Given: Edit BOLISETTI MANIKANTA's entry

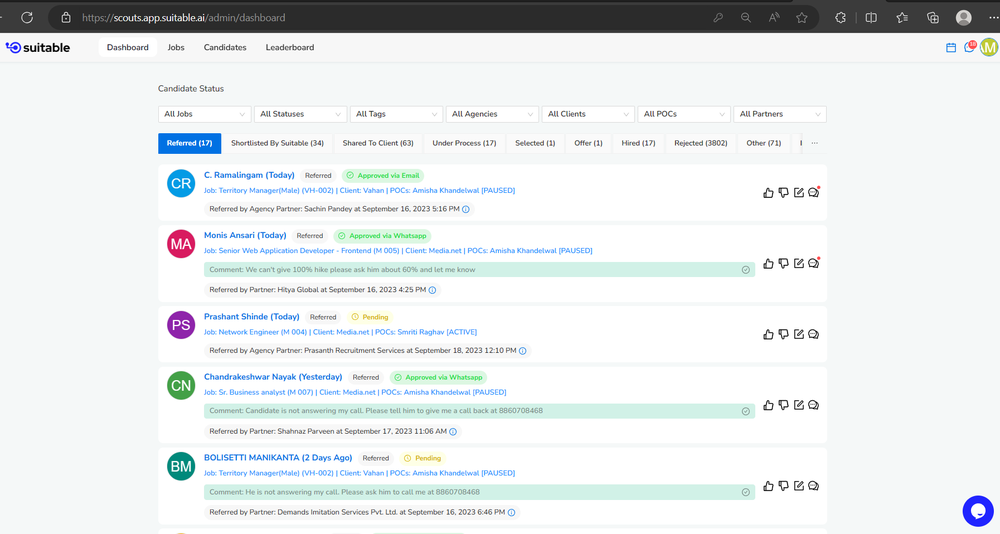Looking at the screenshot, I should click(x=798, y=486).
